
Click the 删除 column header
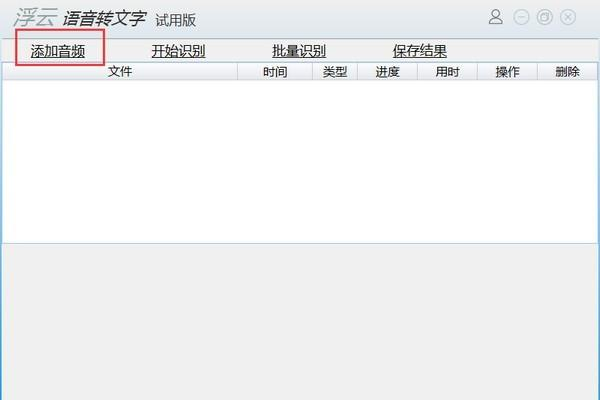click(x=567, y=72)
